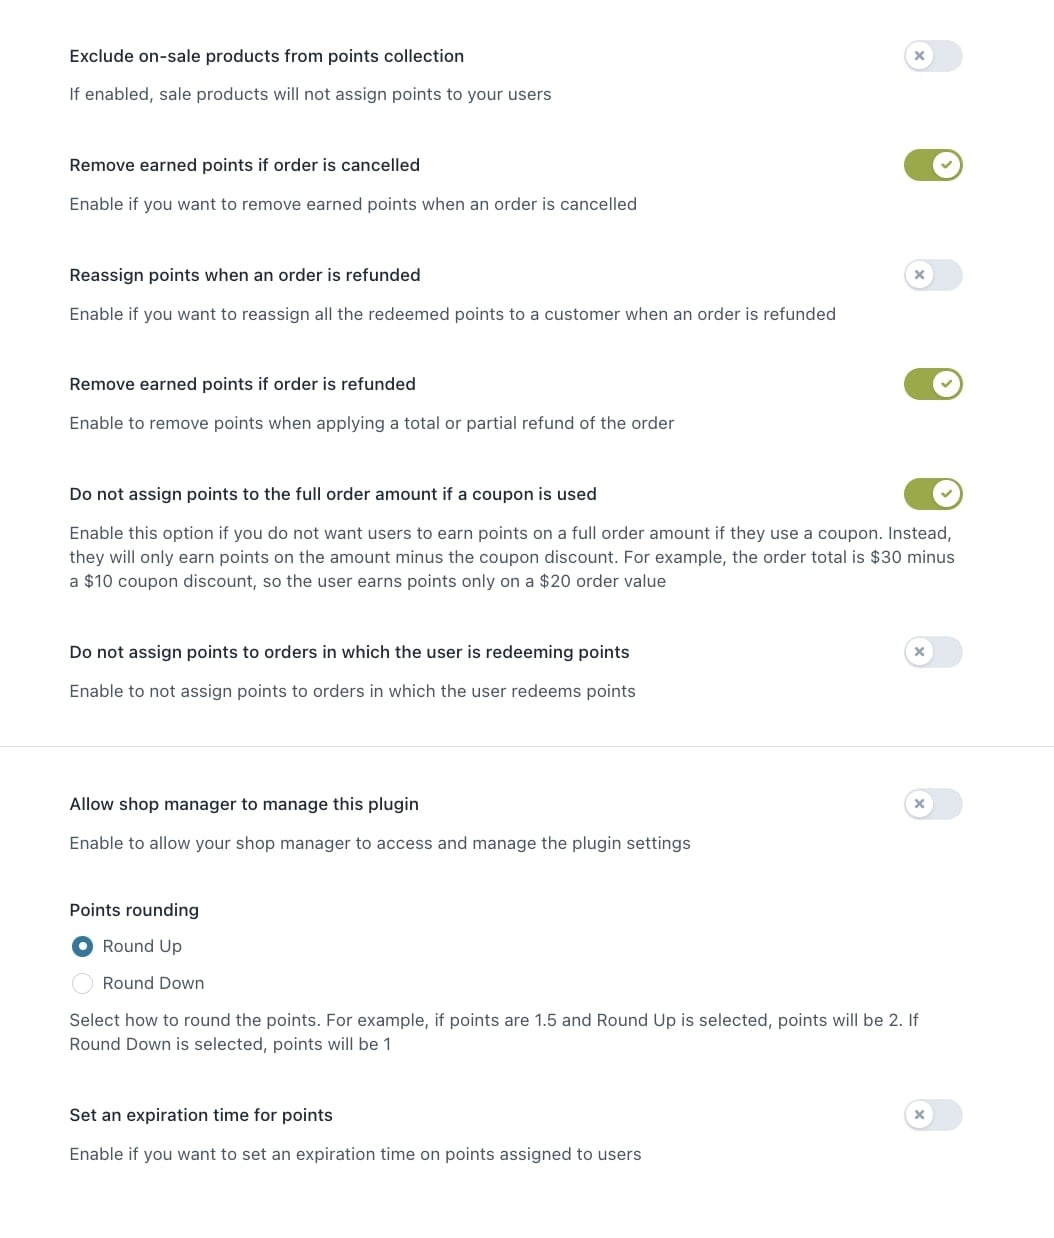
Task: Enable Reassign points when order is refunded switch
Action: point(932,275)
